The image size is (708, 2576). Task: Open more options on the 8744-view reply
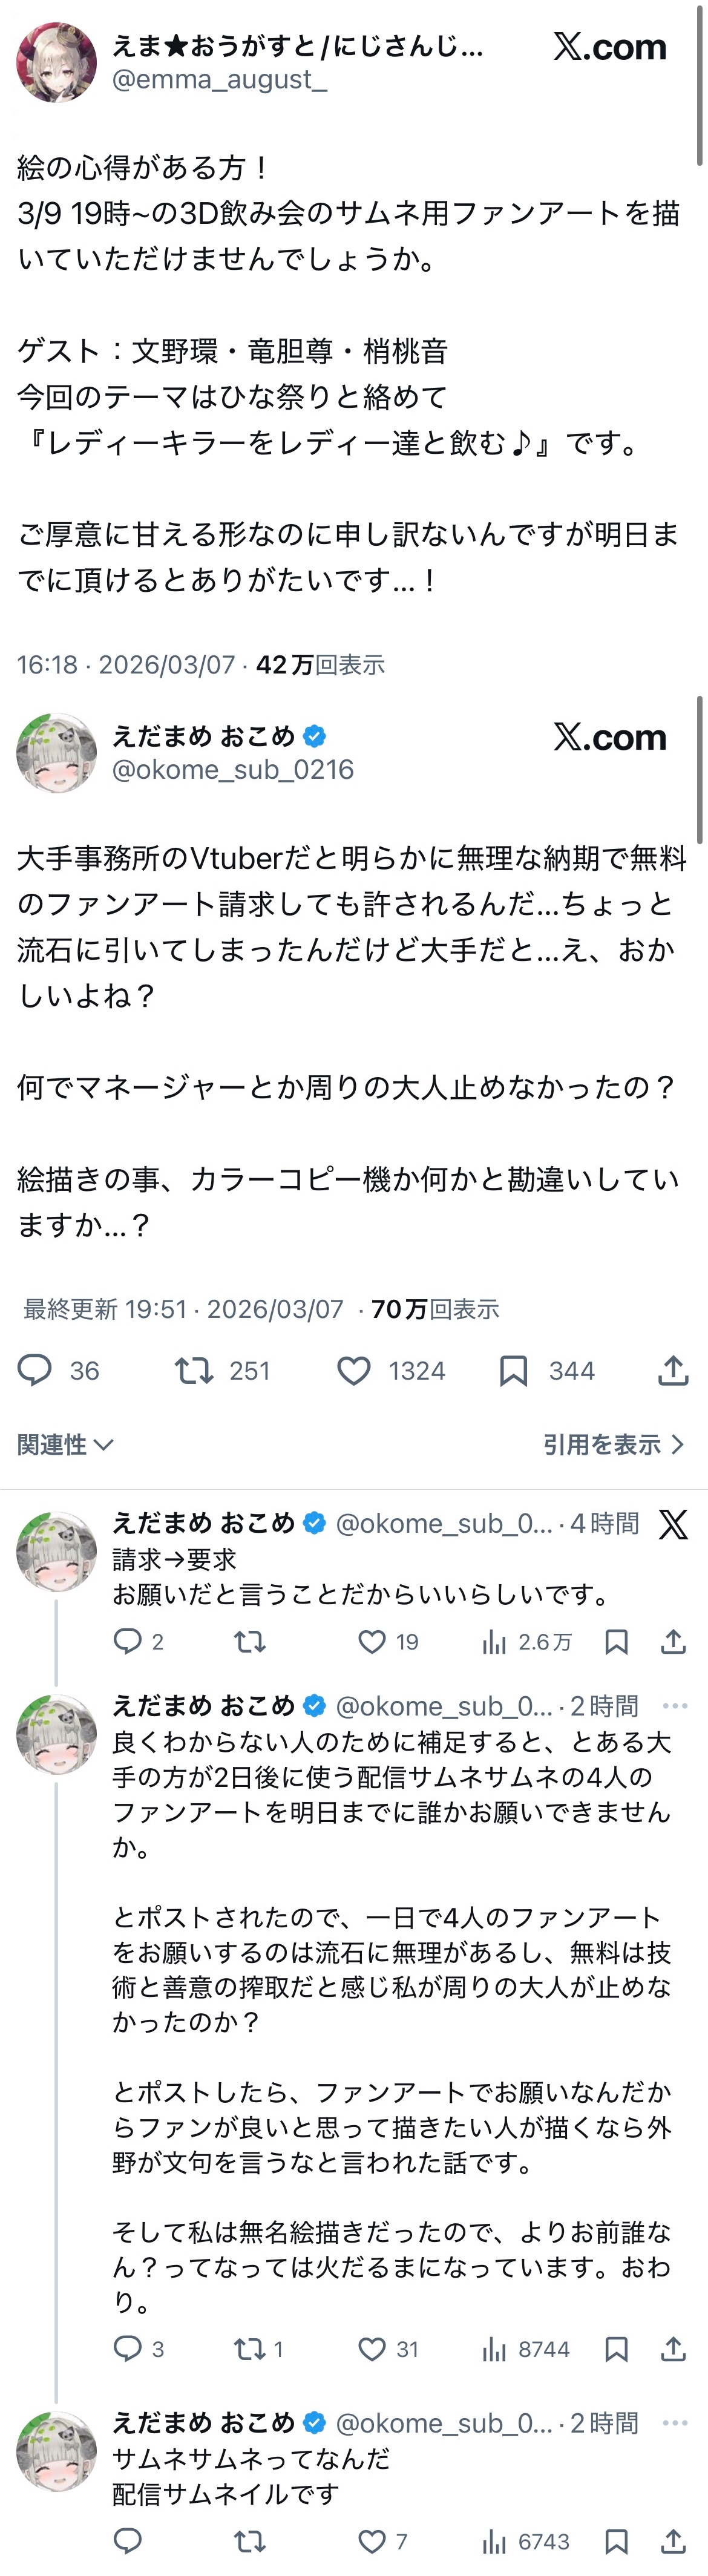coord(675,1706)
